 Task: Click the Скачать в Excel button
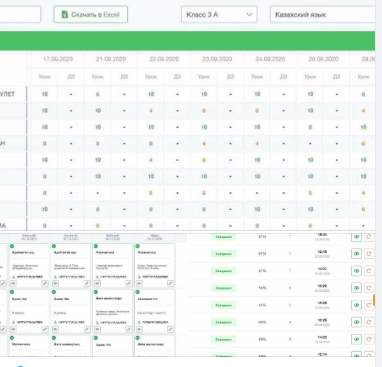[90, 14]
